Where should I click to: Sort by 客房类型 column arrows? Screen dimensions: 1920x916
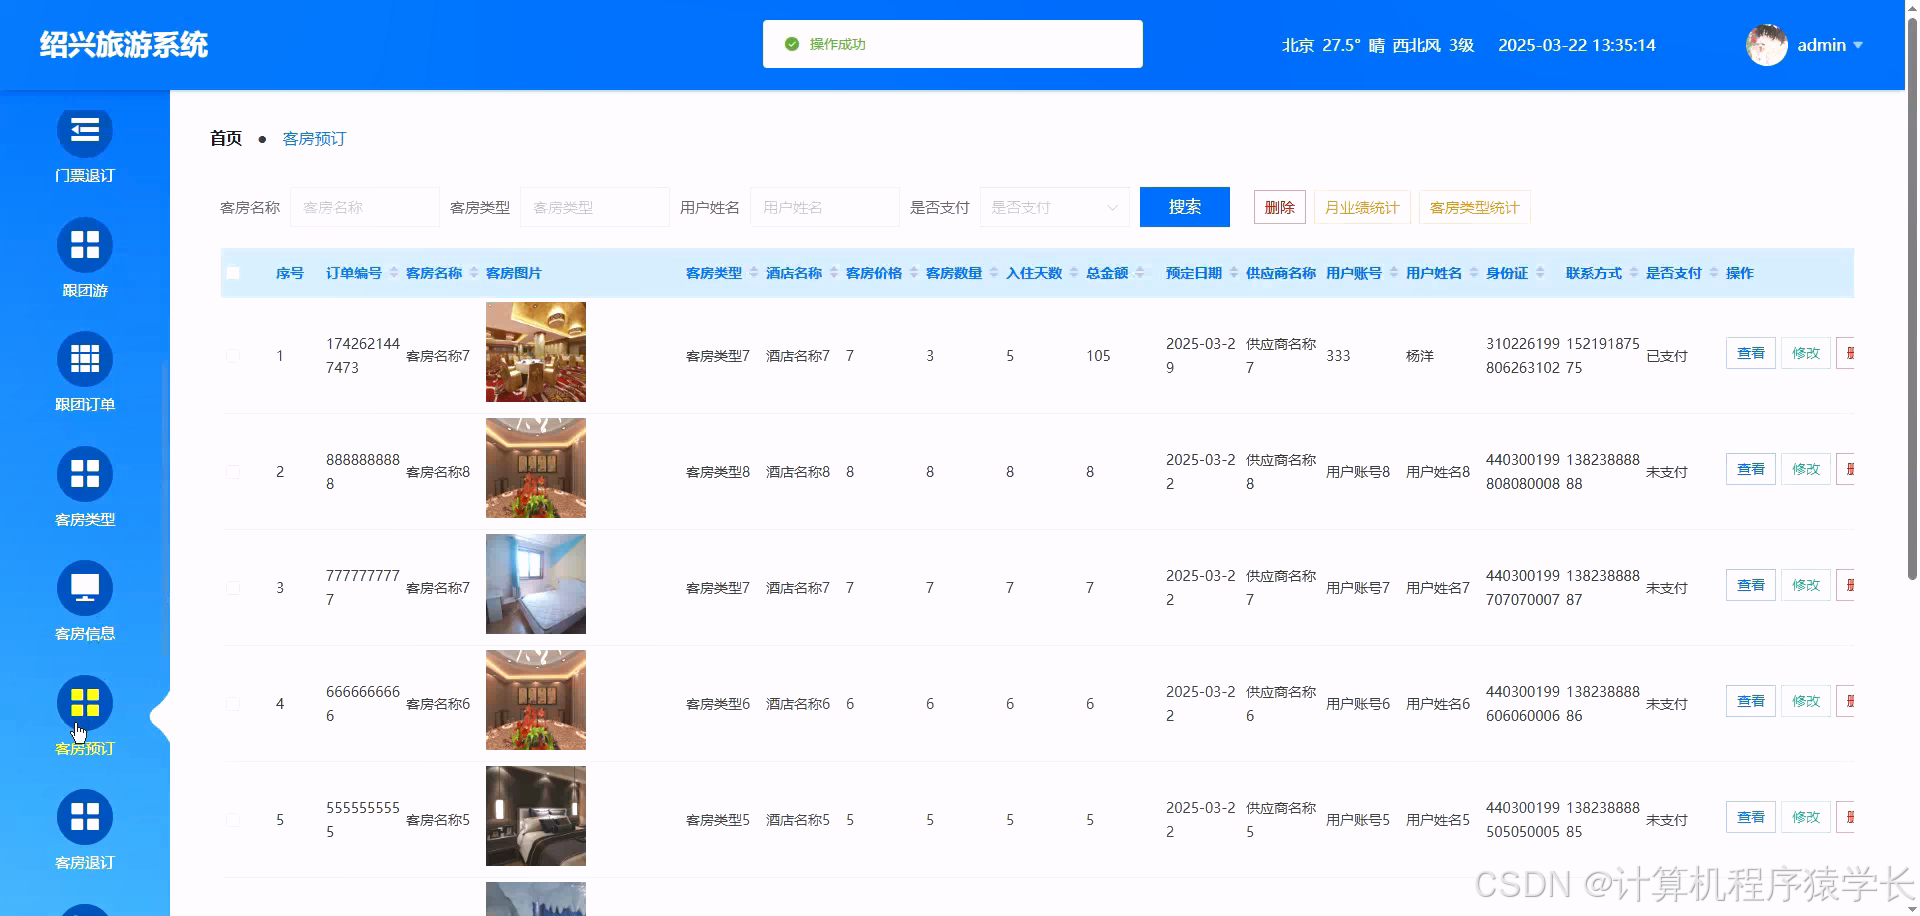(x=754, y=273)
